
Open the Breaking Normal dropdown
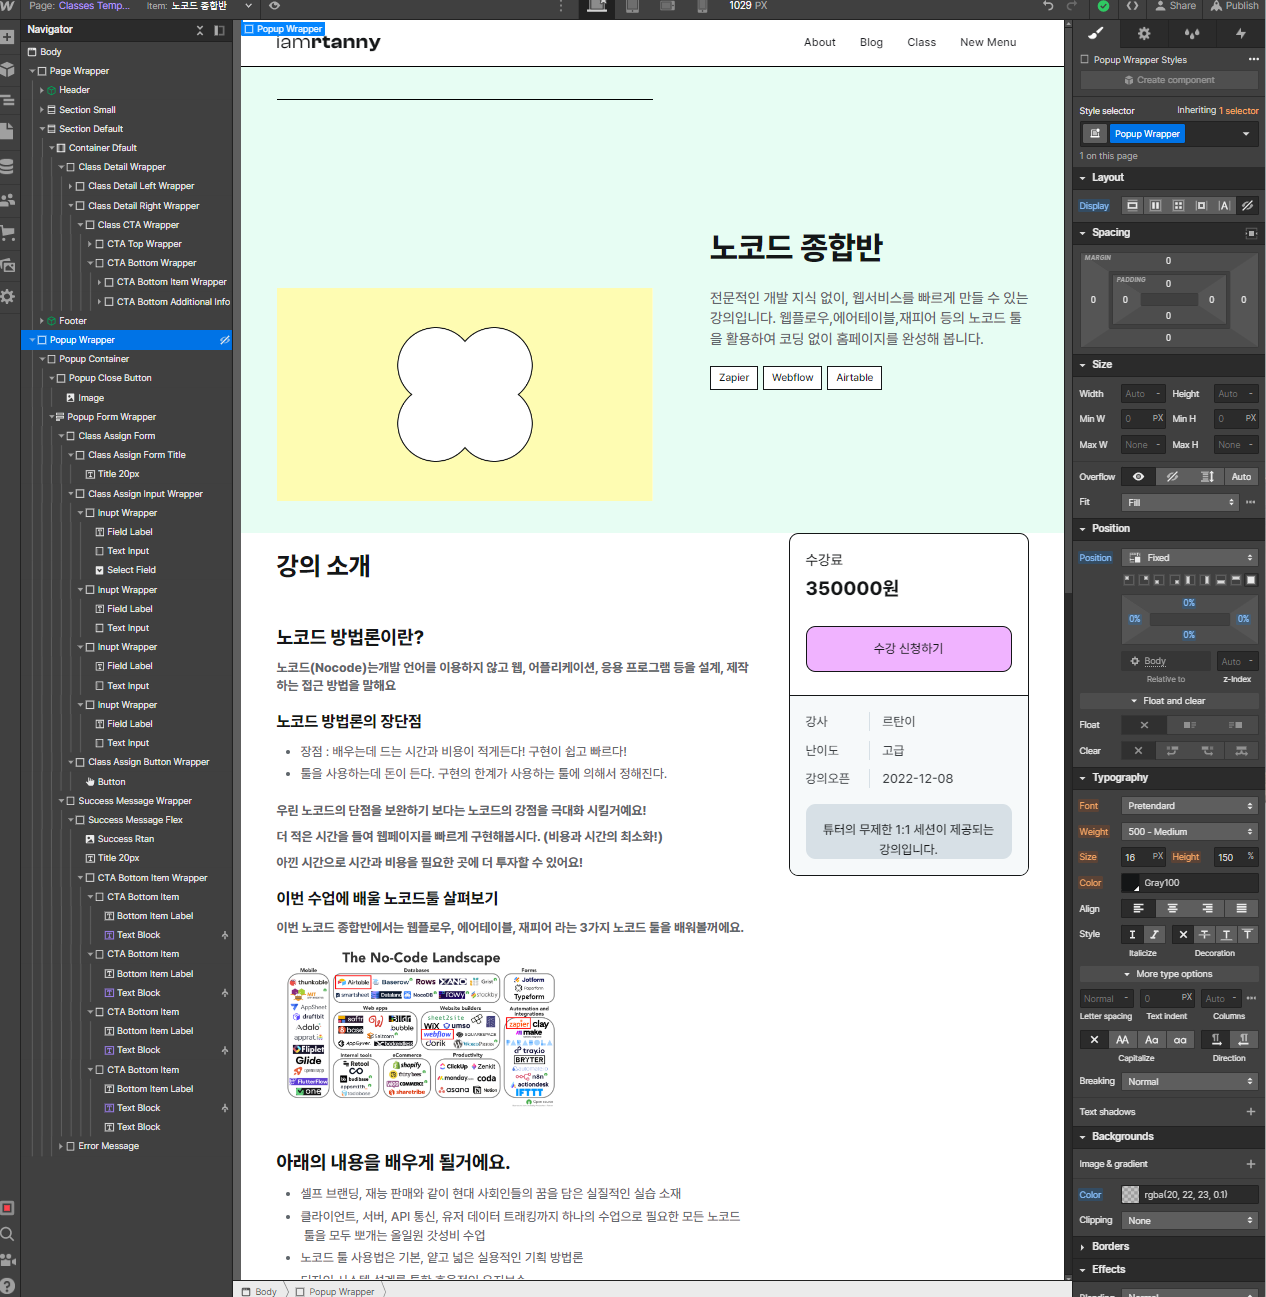1190,1082
